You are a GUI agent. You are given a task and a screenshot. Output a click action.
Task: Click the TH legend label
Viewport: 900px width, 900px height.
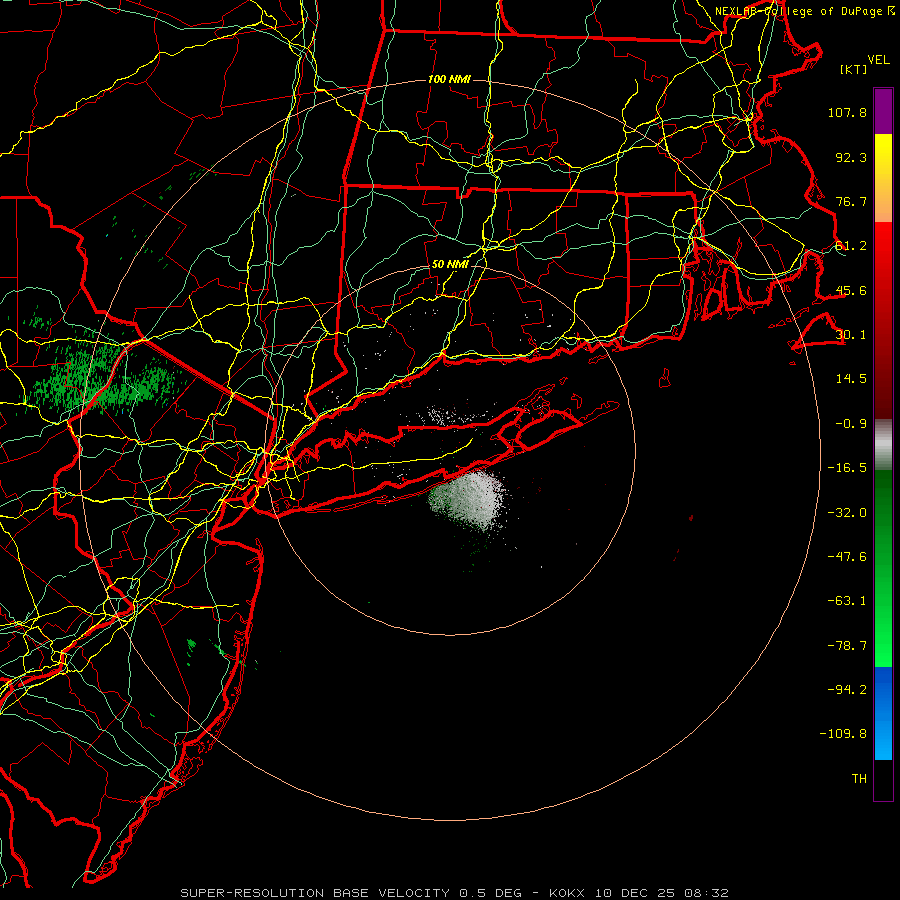(859, 779)
